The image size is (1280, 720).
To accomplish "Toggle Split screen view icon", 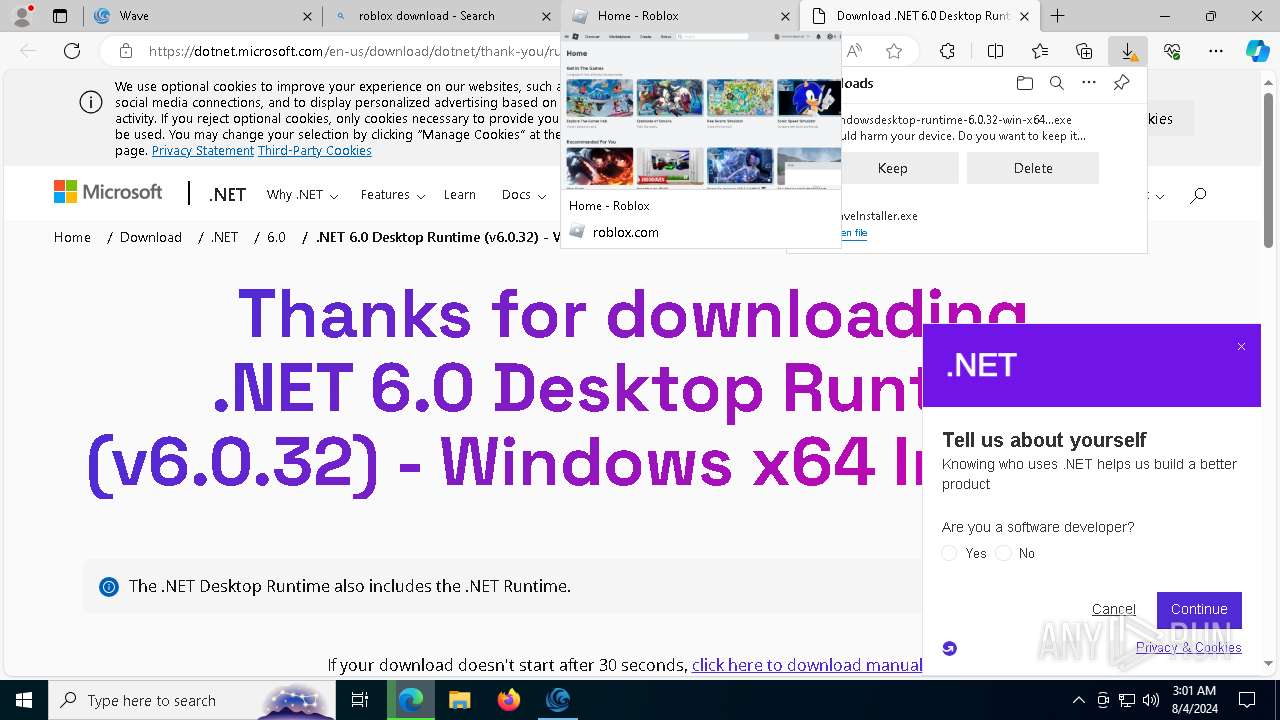I will (995, 51).
